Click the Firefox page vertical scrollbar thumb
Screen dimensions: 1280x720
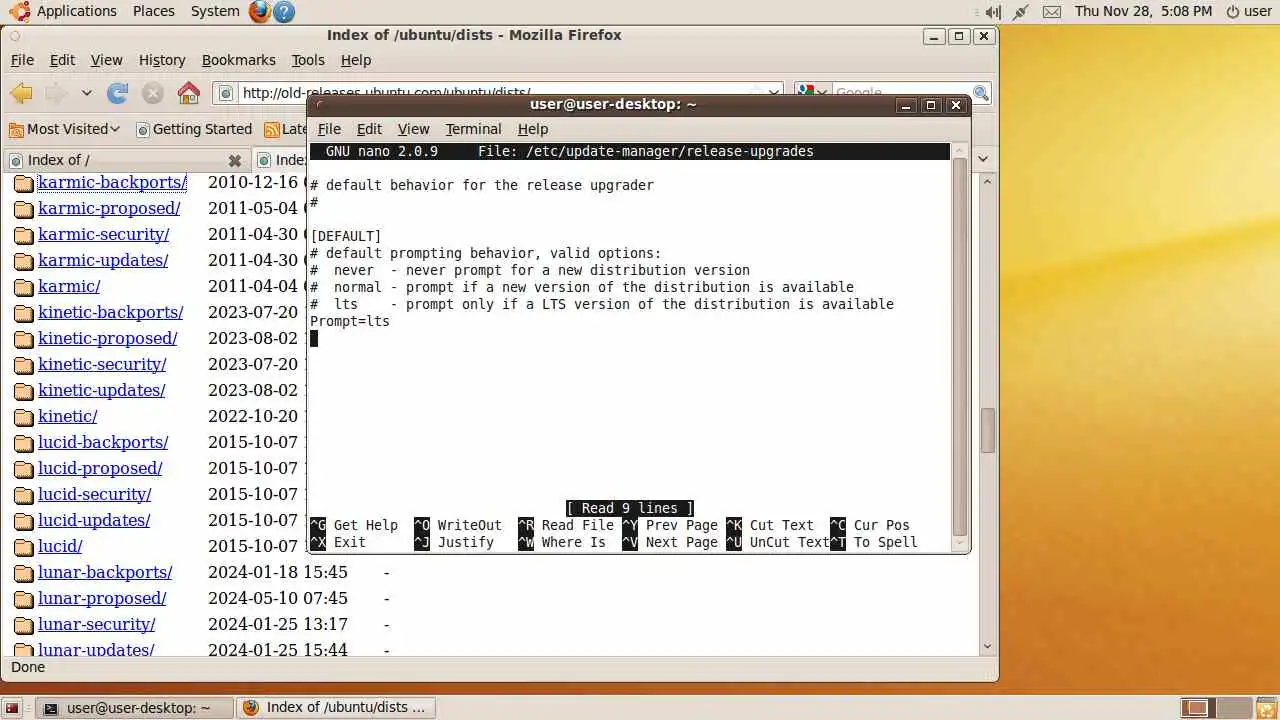(988, 430)
